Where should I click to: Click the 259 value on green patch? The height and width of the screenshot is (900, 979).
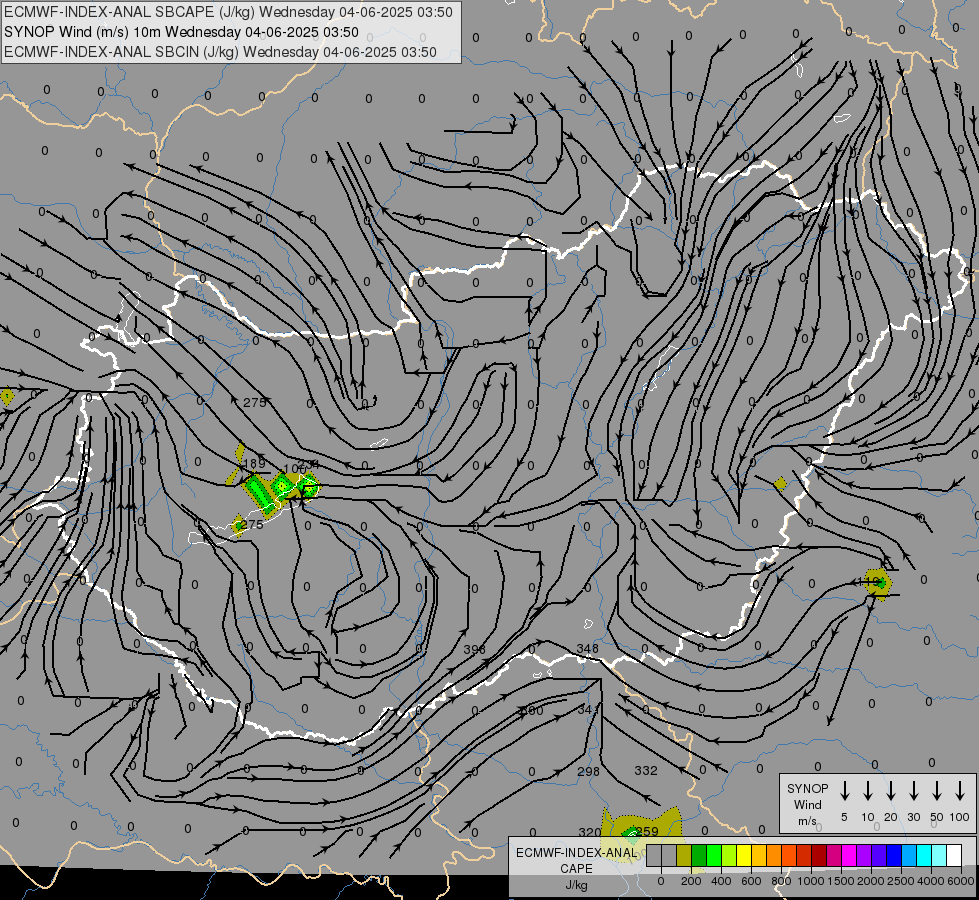pos(647,831)
